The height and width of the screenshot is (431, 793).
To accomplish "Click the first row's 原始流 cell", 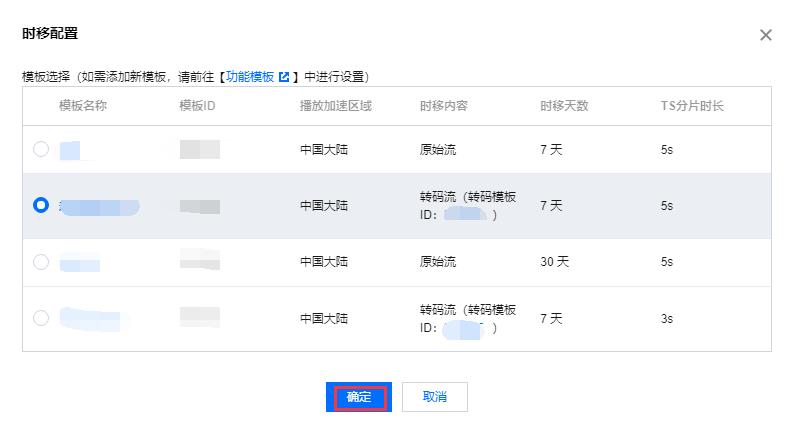I will tap(437, 150).
